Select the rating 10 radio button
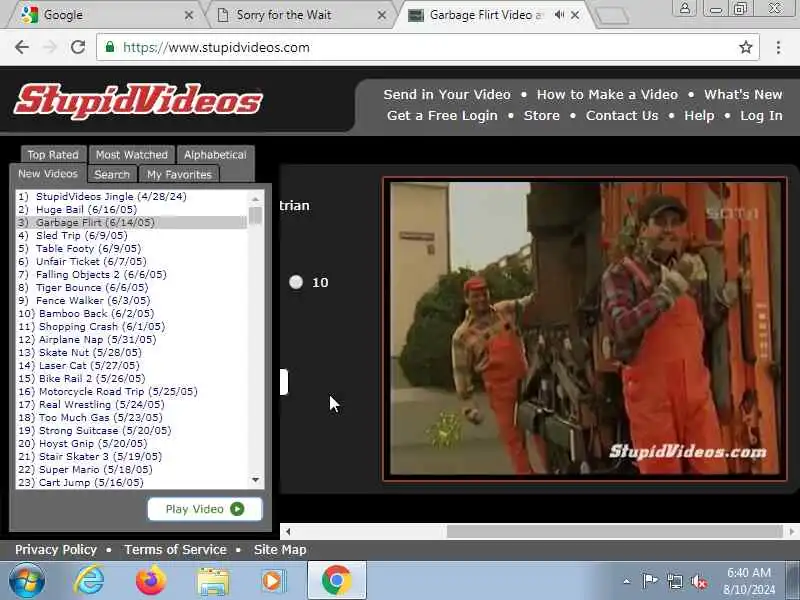This screenshot has width=800, height=600. click(296, 282)
